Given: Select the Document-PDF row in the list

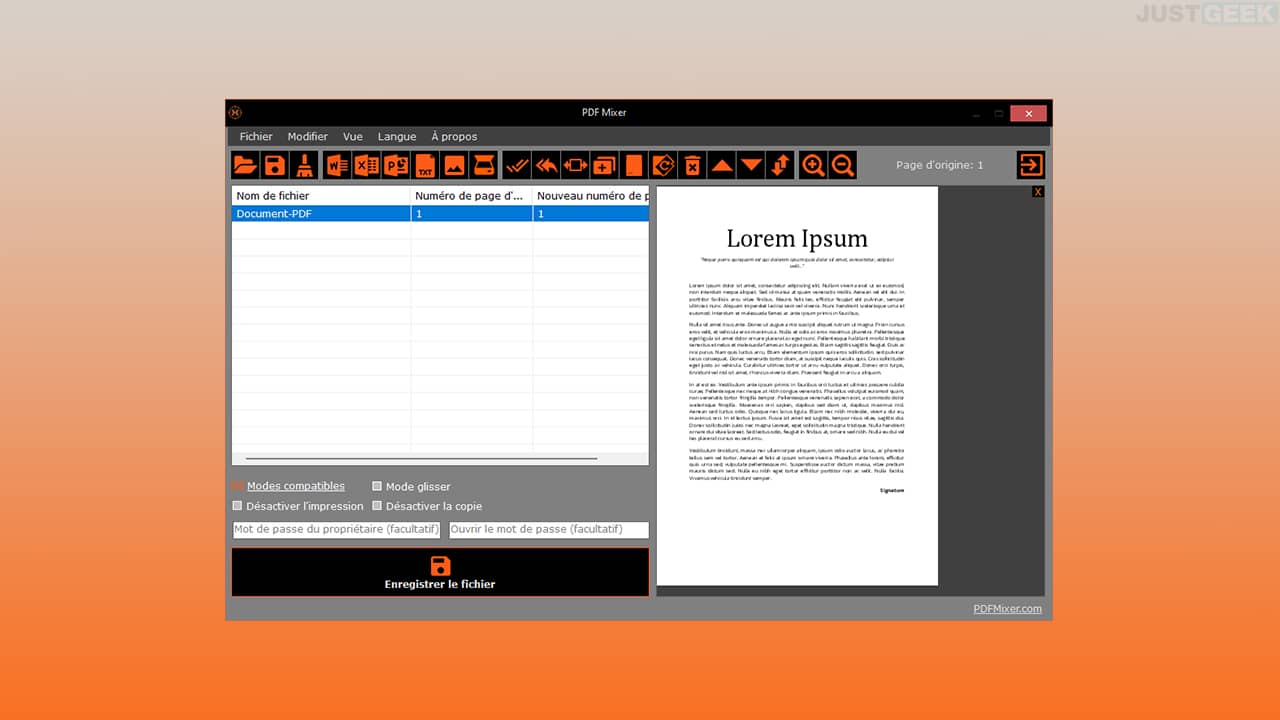Looking at the screenshot, I should coord(440,214).
